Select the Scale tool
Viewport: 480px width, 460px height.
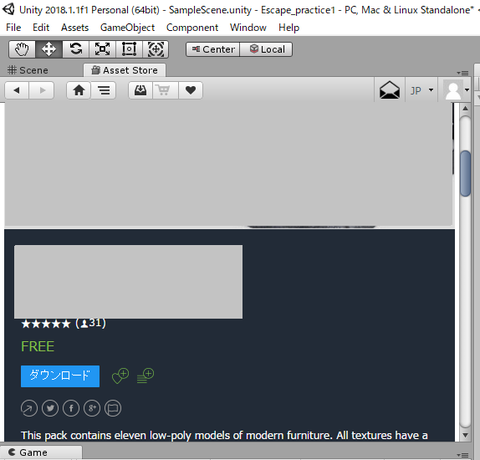pos(102,49)
